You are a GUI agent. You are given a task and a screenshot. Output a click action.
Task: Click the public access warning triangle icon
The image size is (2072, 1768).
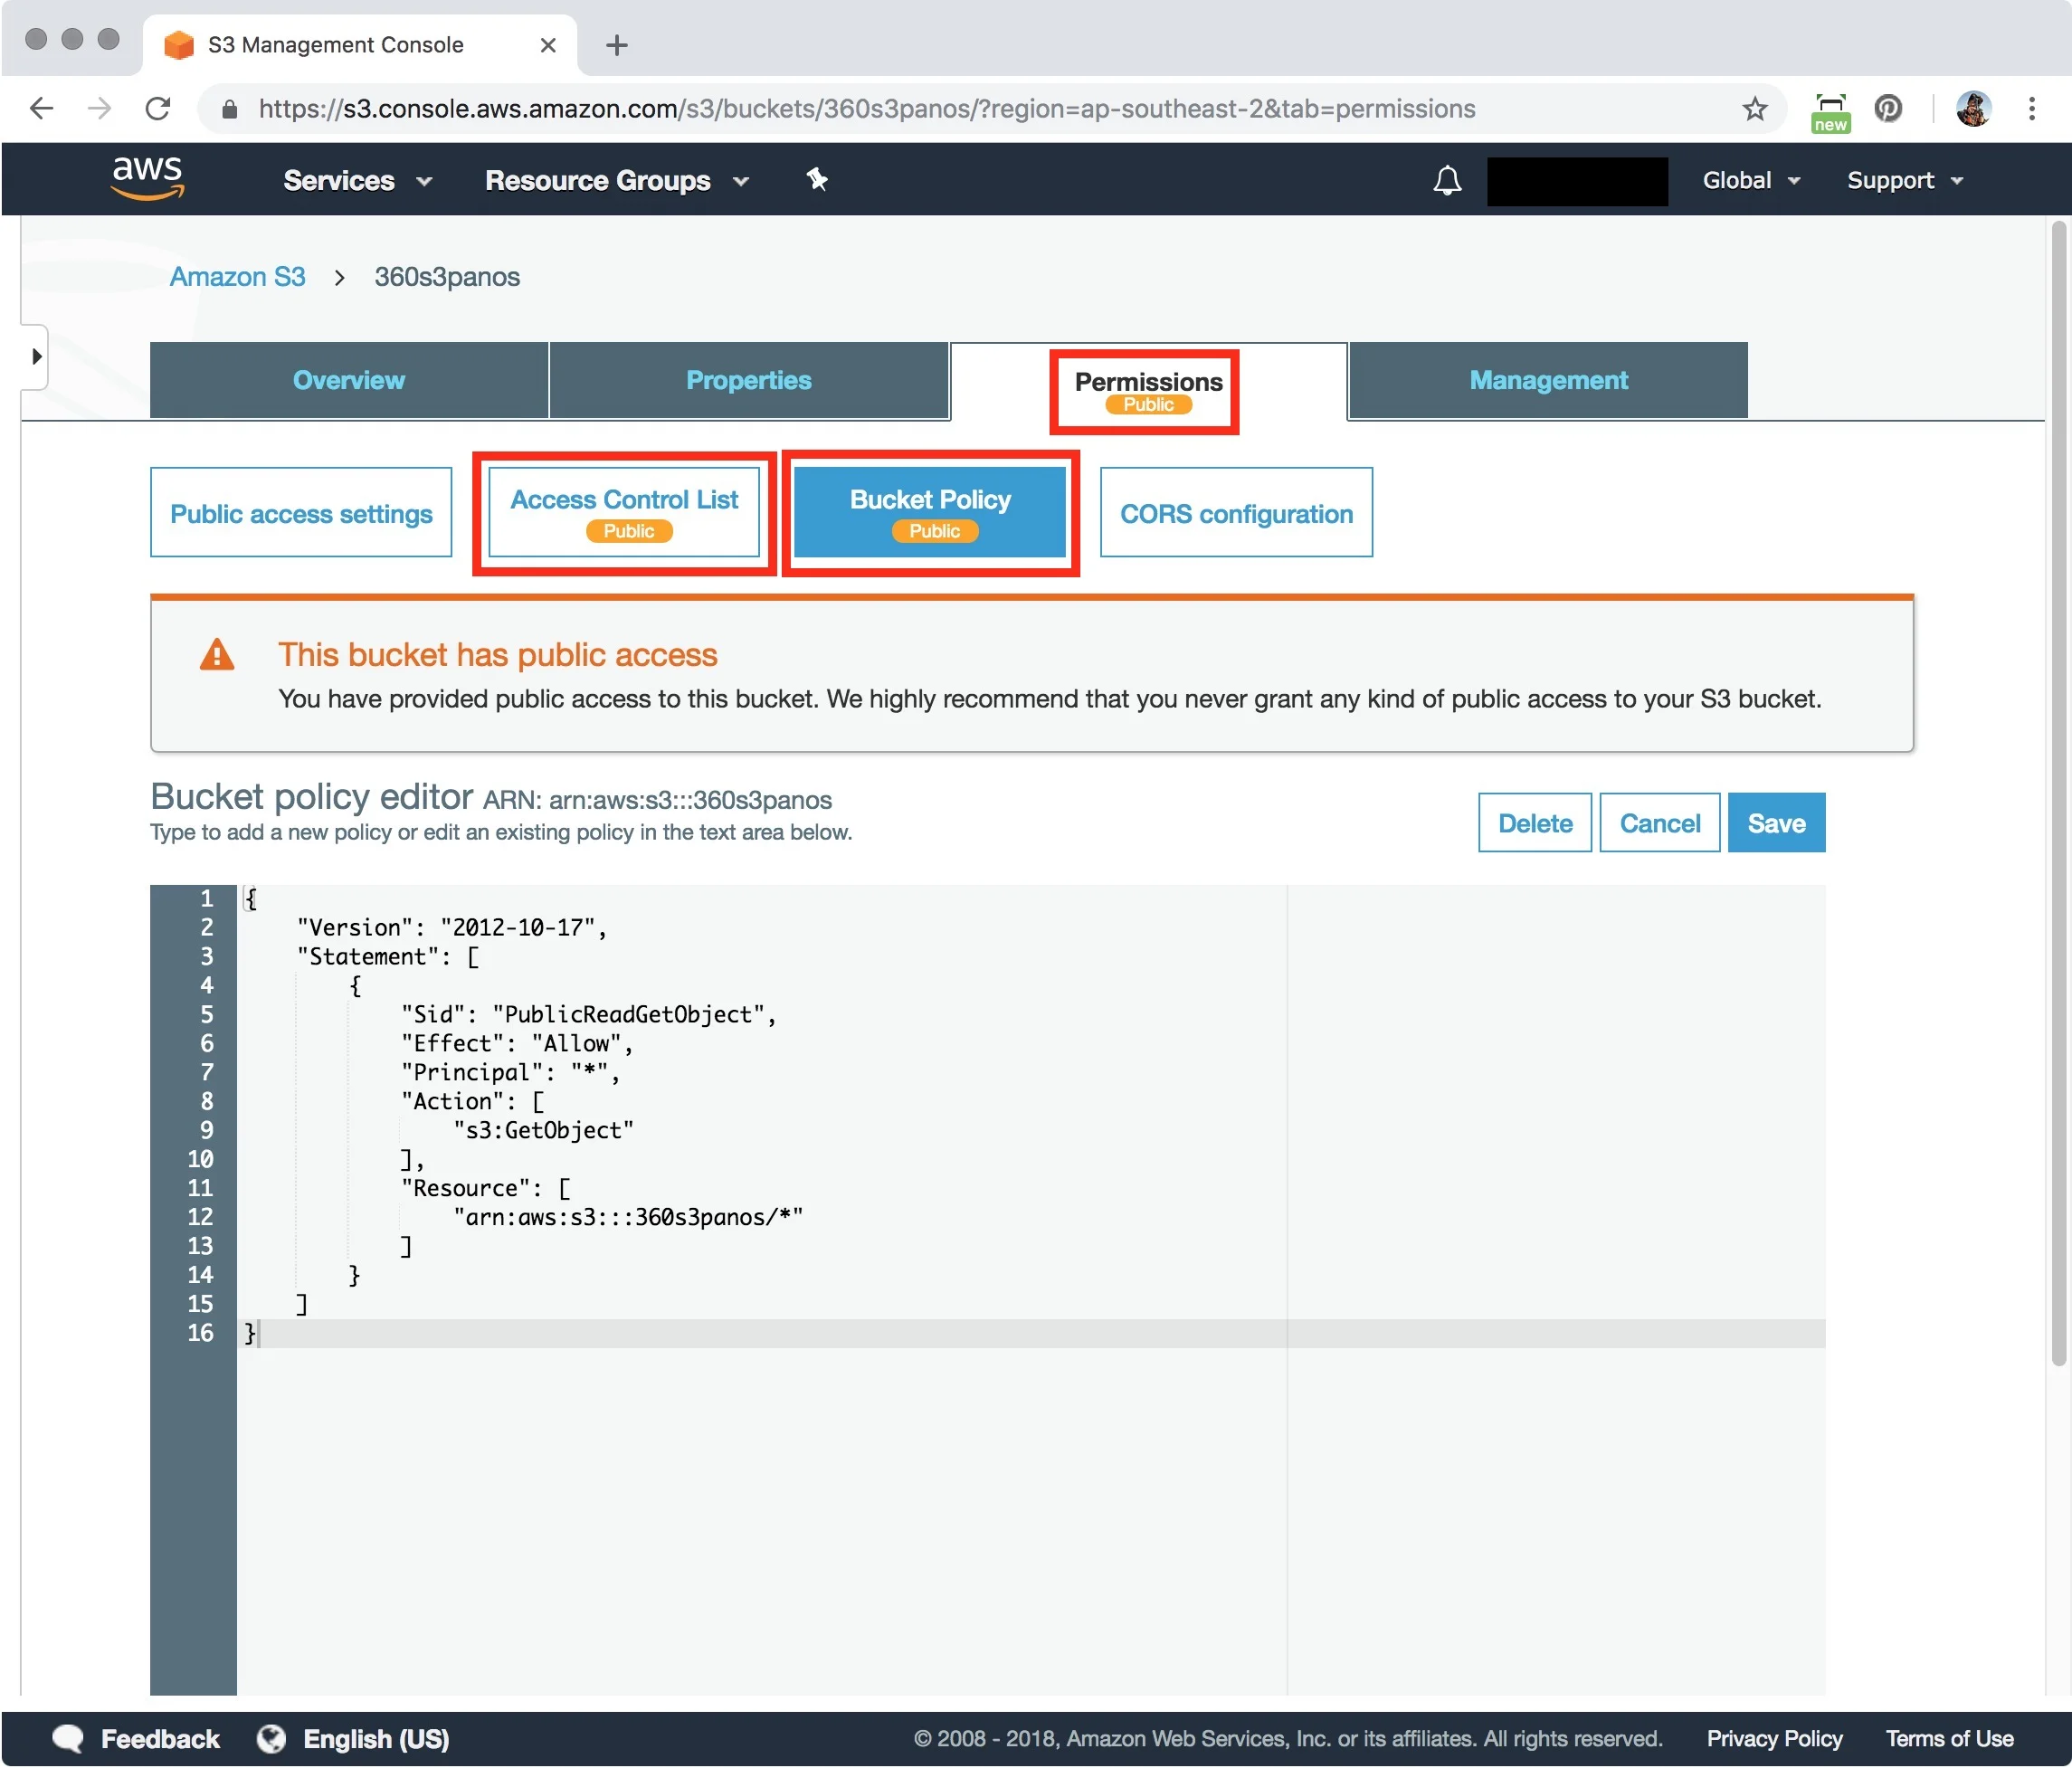(x=217, y=655)
